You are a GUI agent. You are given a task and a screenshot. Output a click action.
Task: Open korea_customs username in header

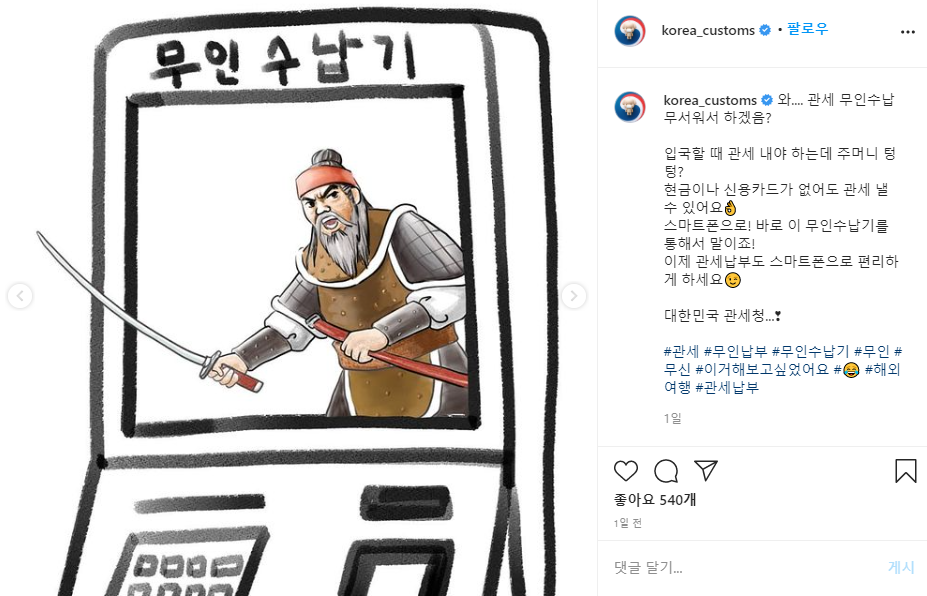click(708, 30)
